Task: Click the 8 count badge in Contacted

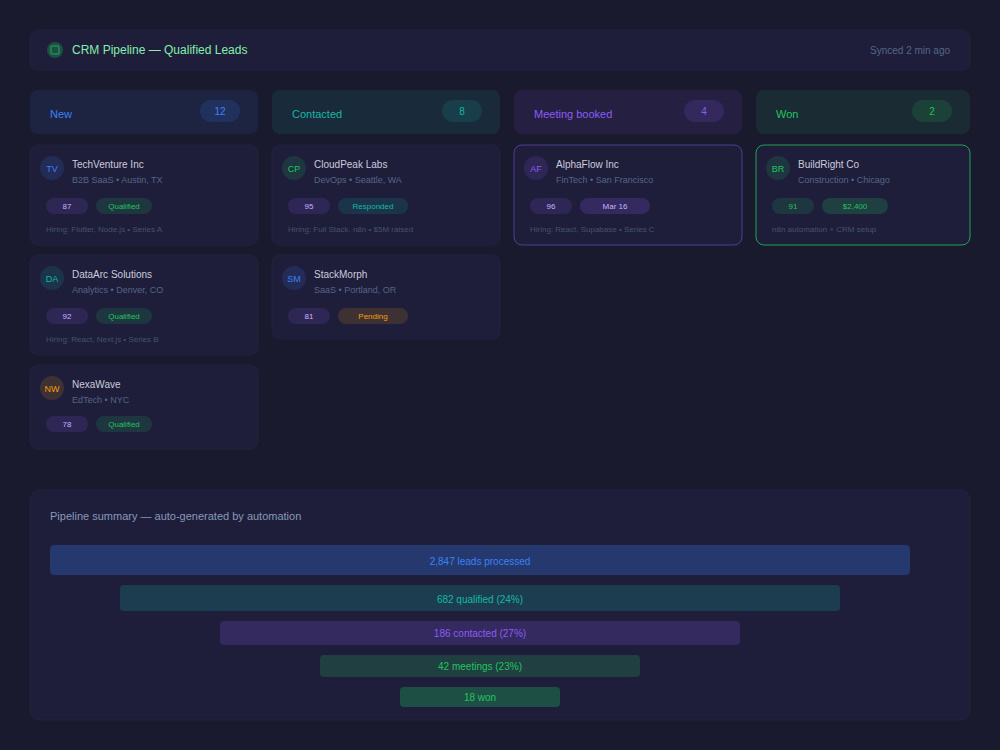Action: pos(462,111)
